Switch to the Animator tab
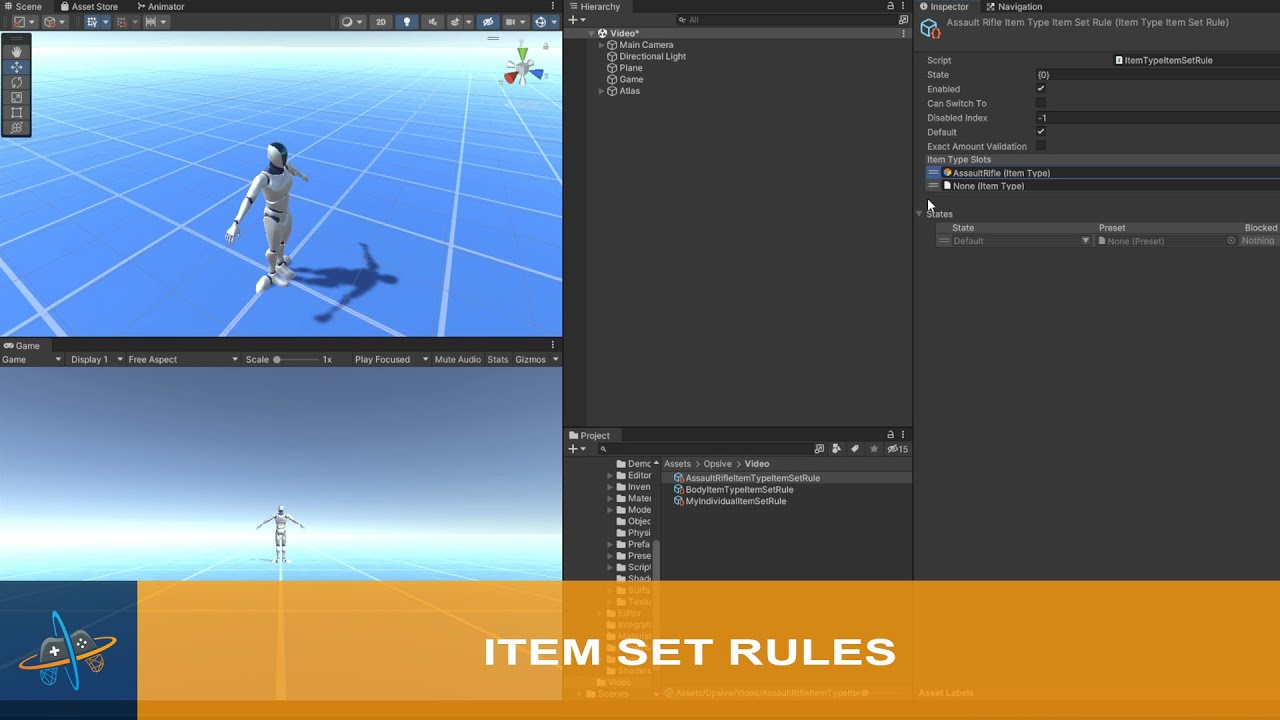This screenshot has width=1280, height=720. tap(160, 6)
